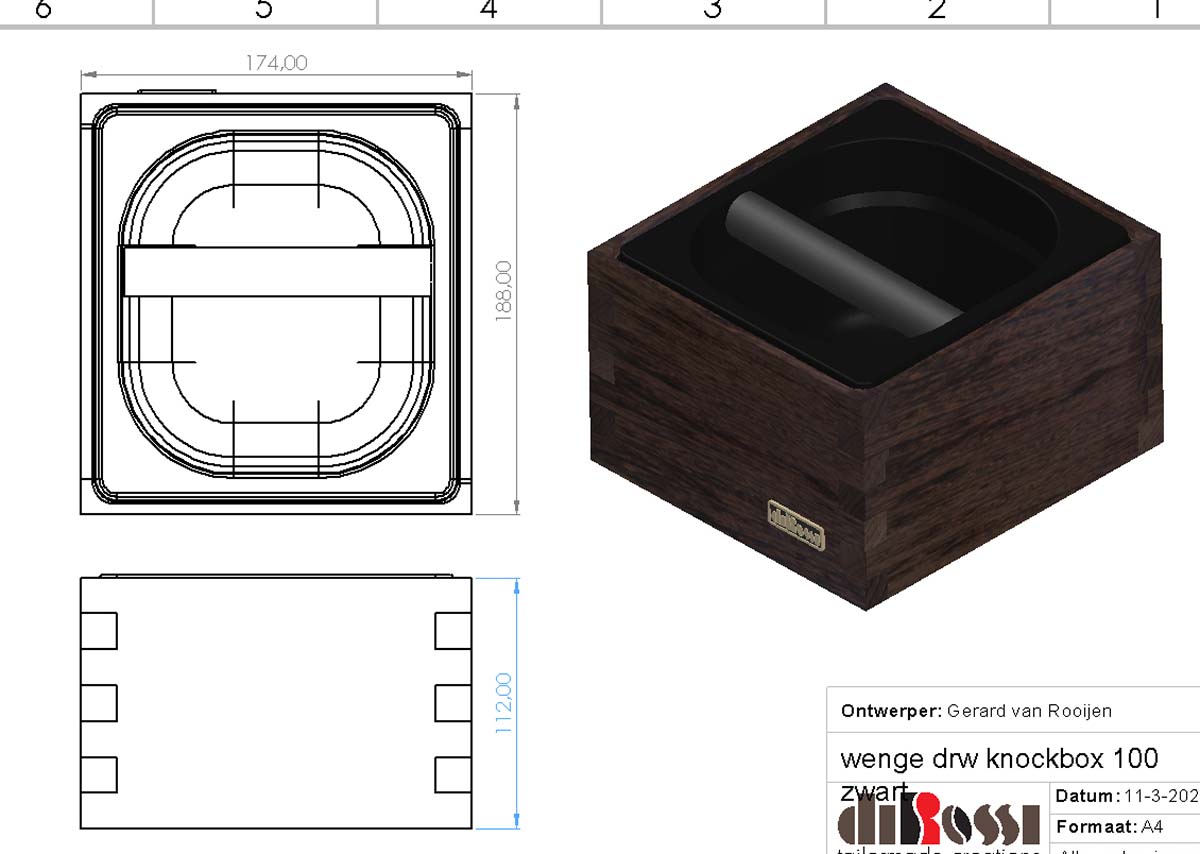Select the Datum field value
Screen dimensions: 1200x854
click(1161, 797)
